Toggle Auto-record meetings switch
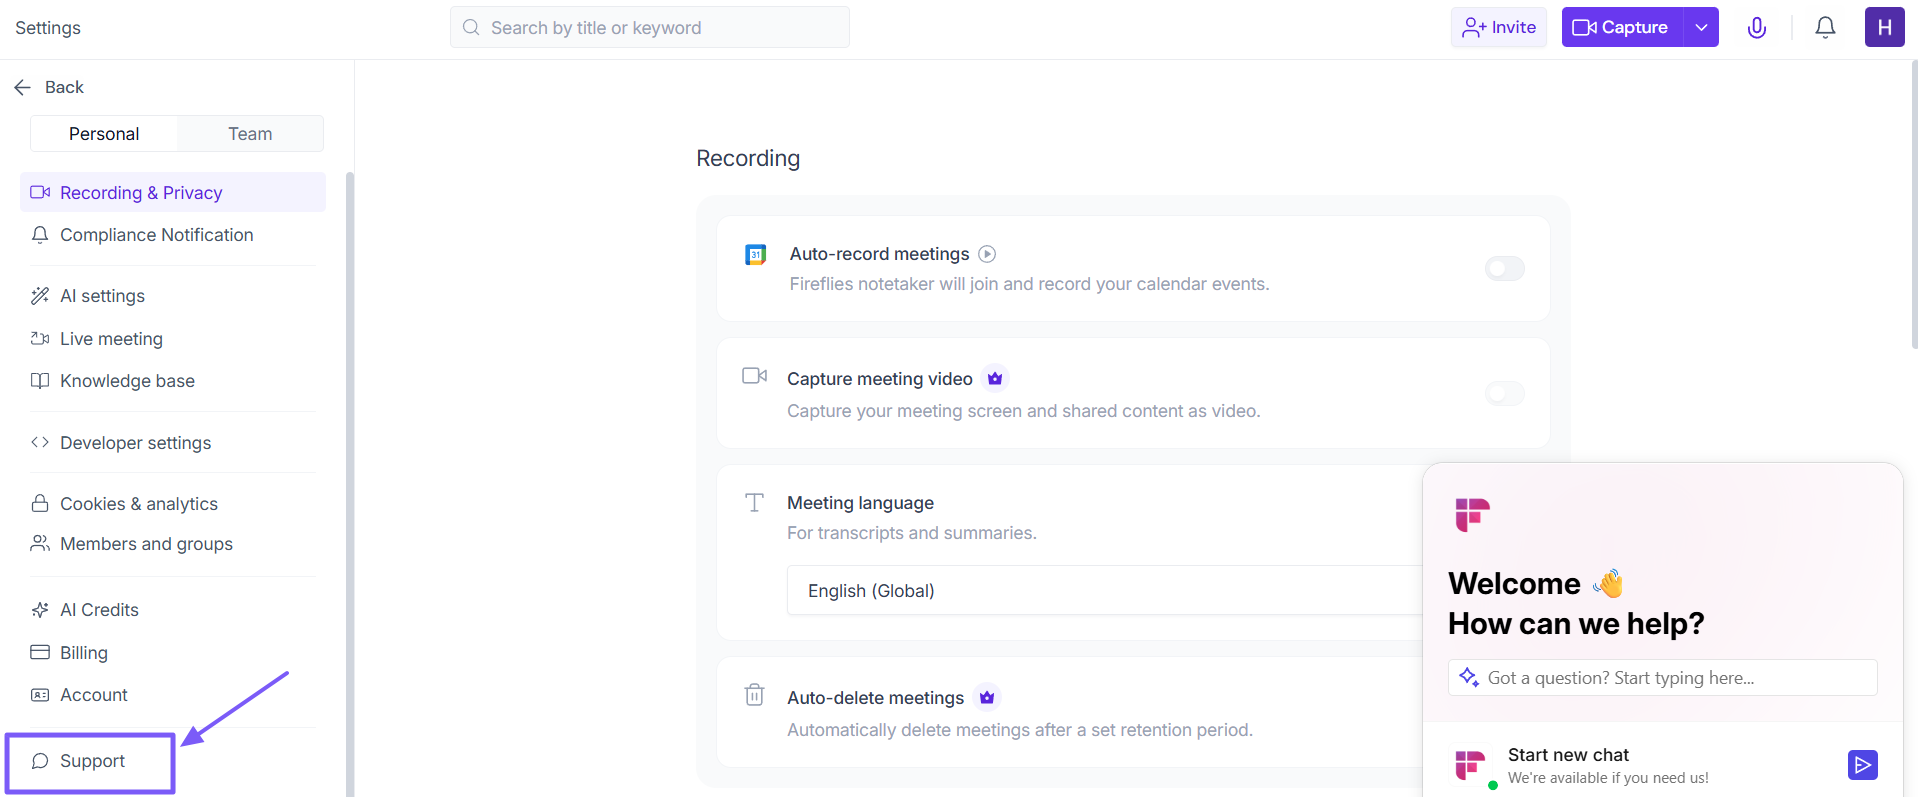The height and width of the screenshot is (797, 1918). click(1505, 268)
